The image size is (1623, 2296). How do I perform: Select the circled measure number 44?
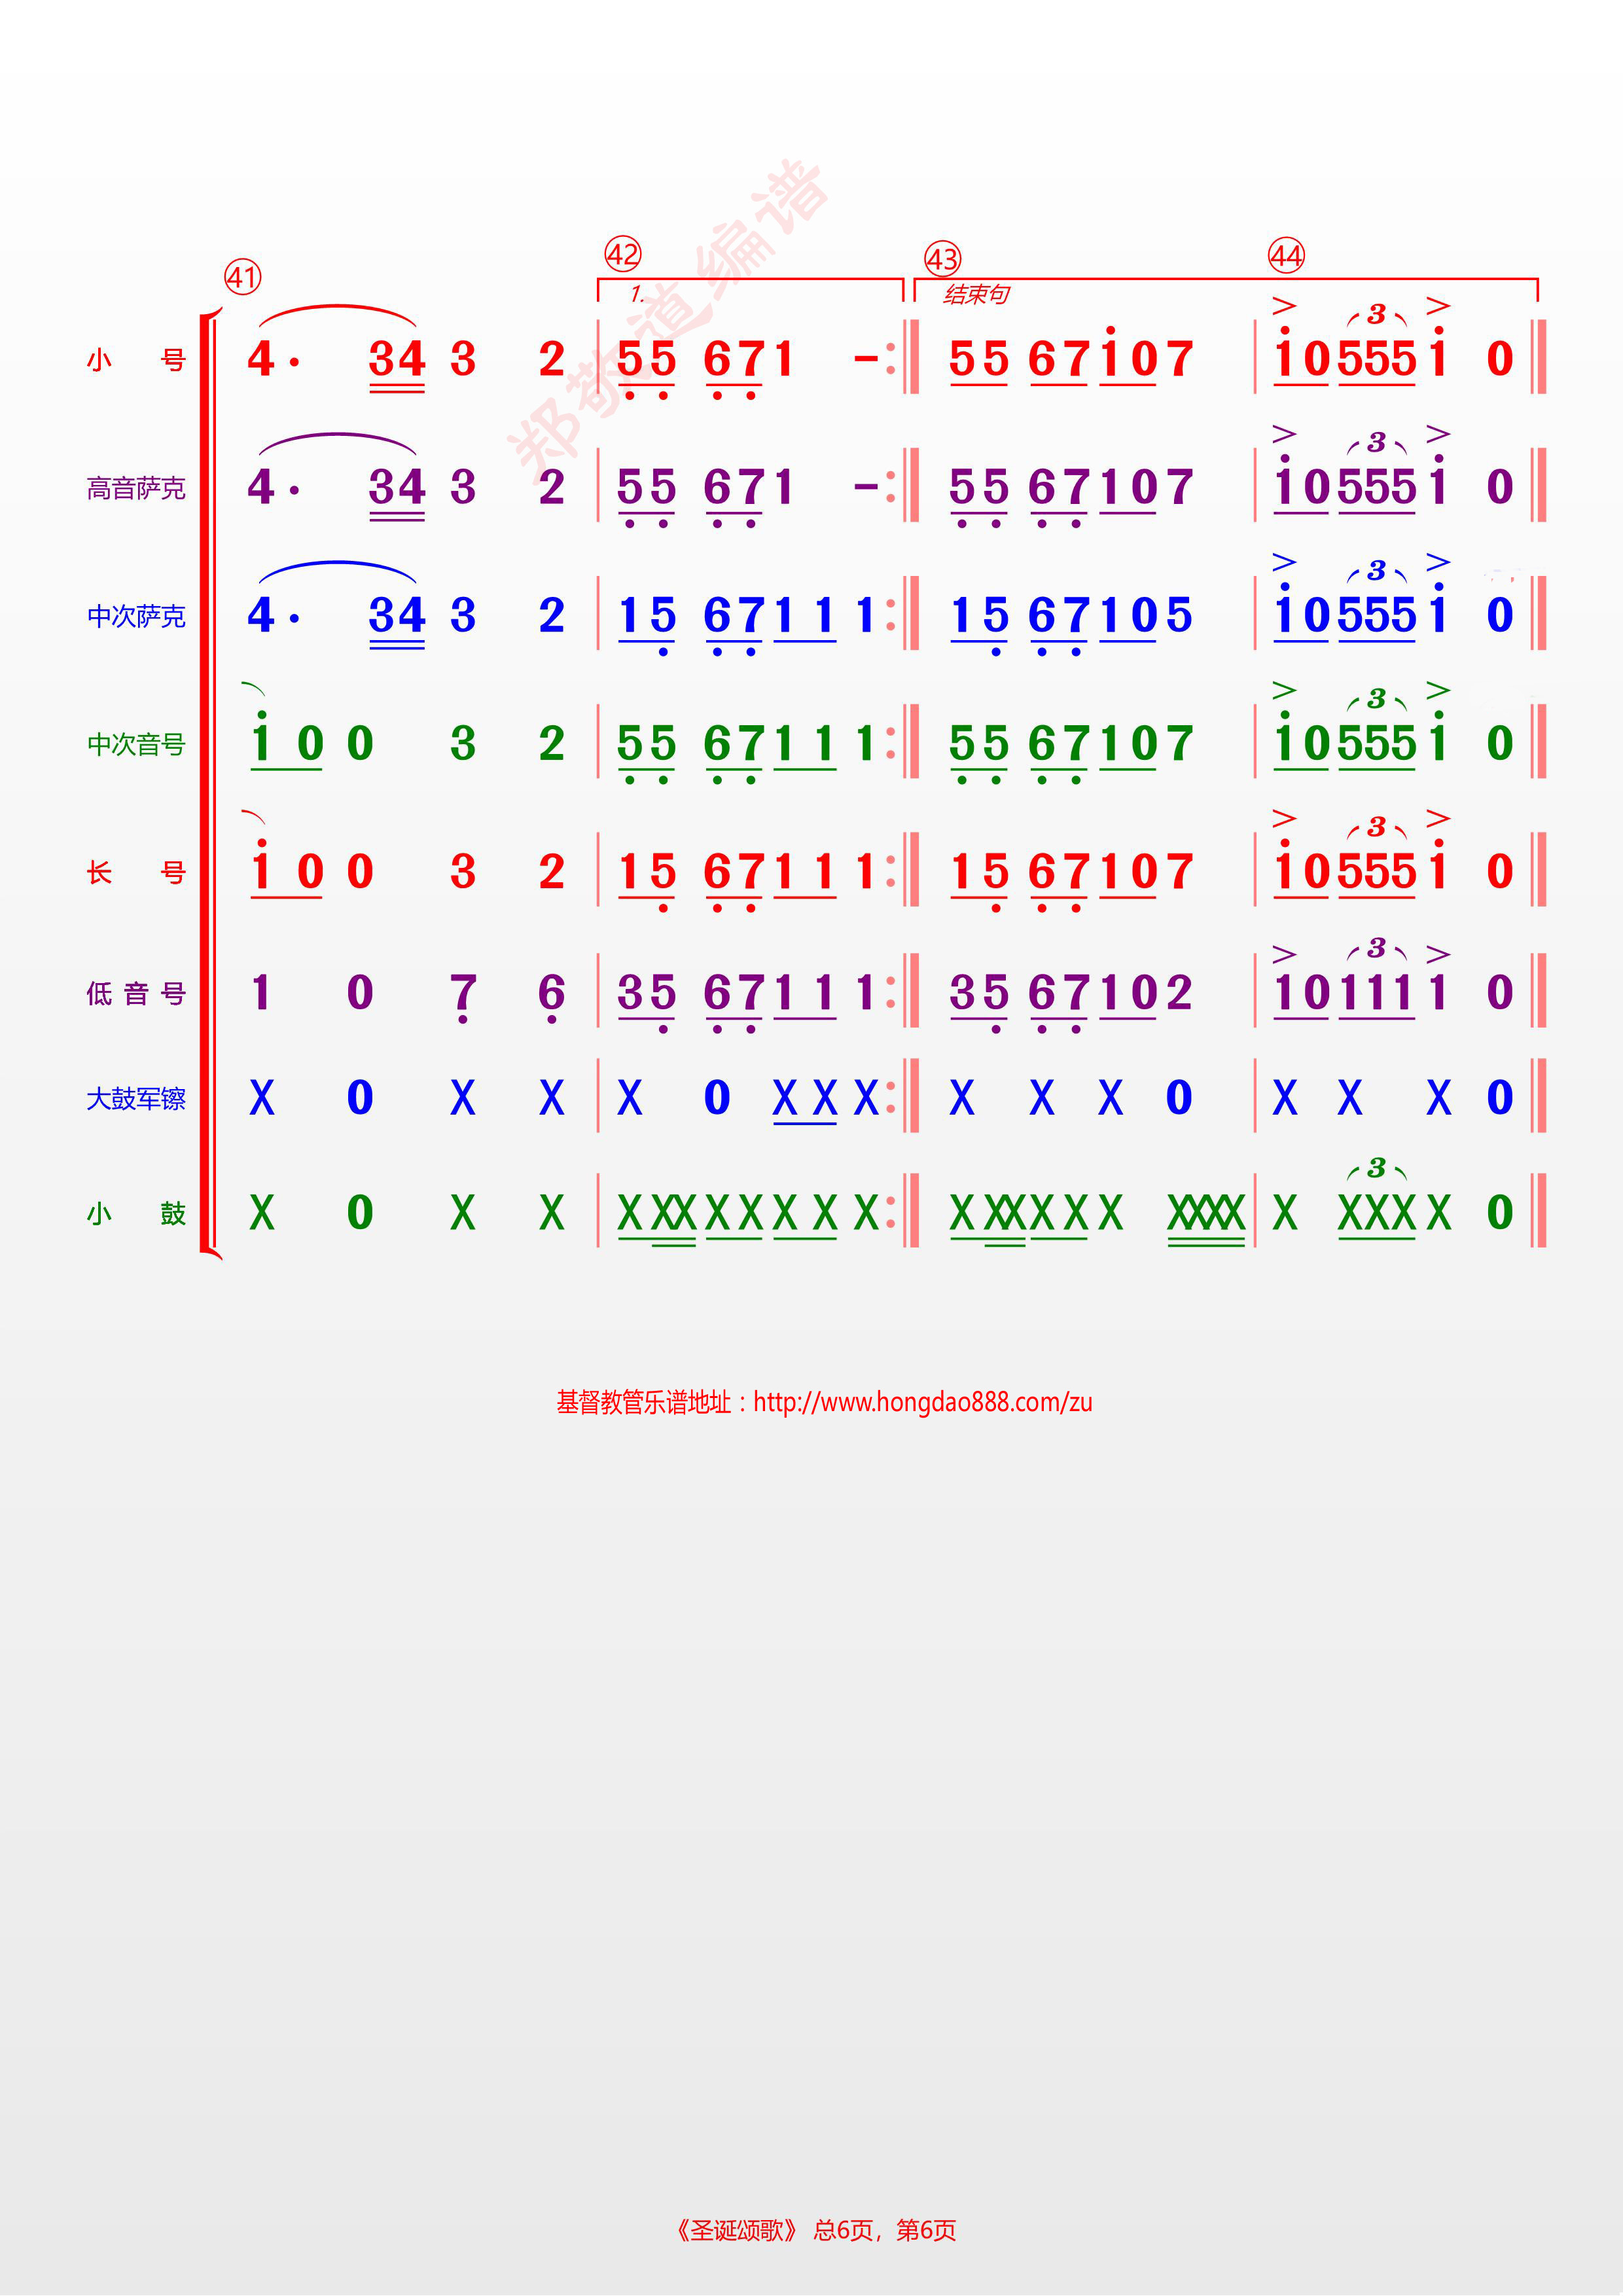click(1286, 255)
